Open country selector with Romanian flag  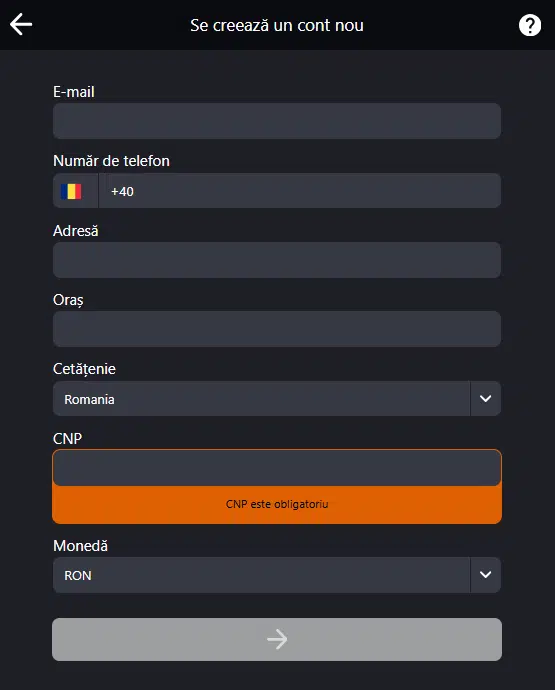point(75,191)
